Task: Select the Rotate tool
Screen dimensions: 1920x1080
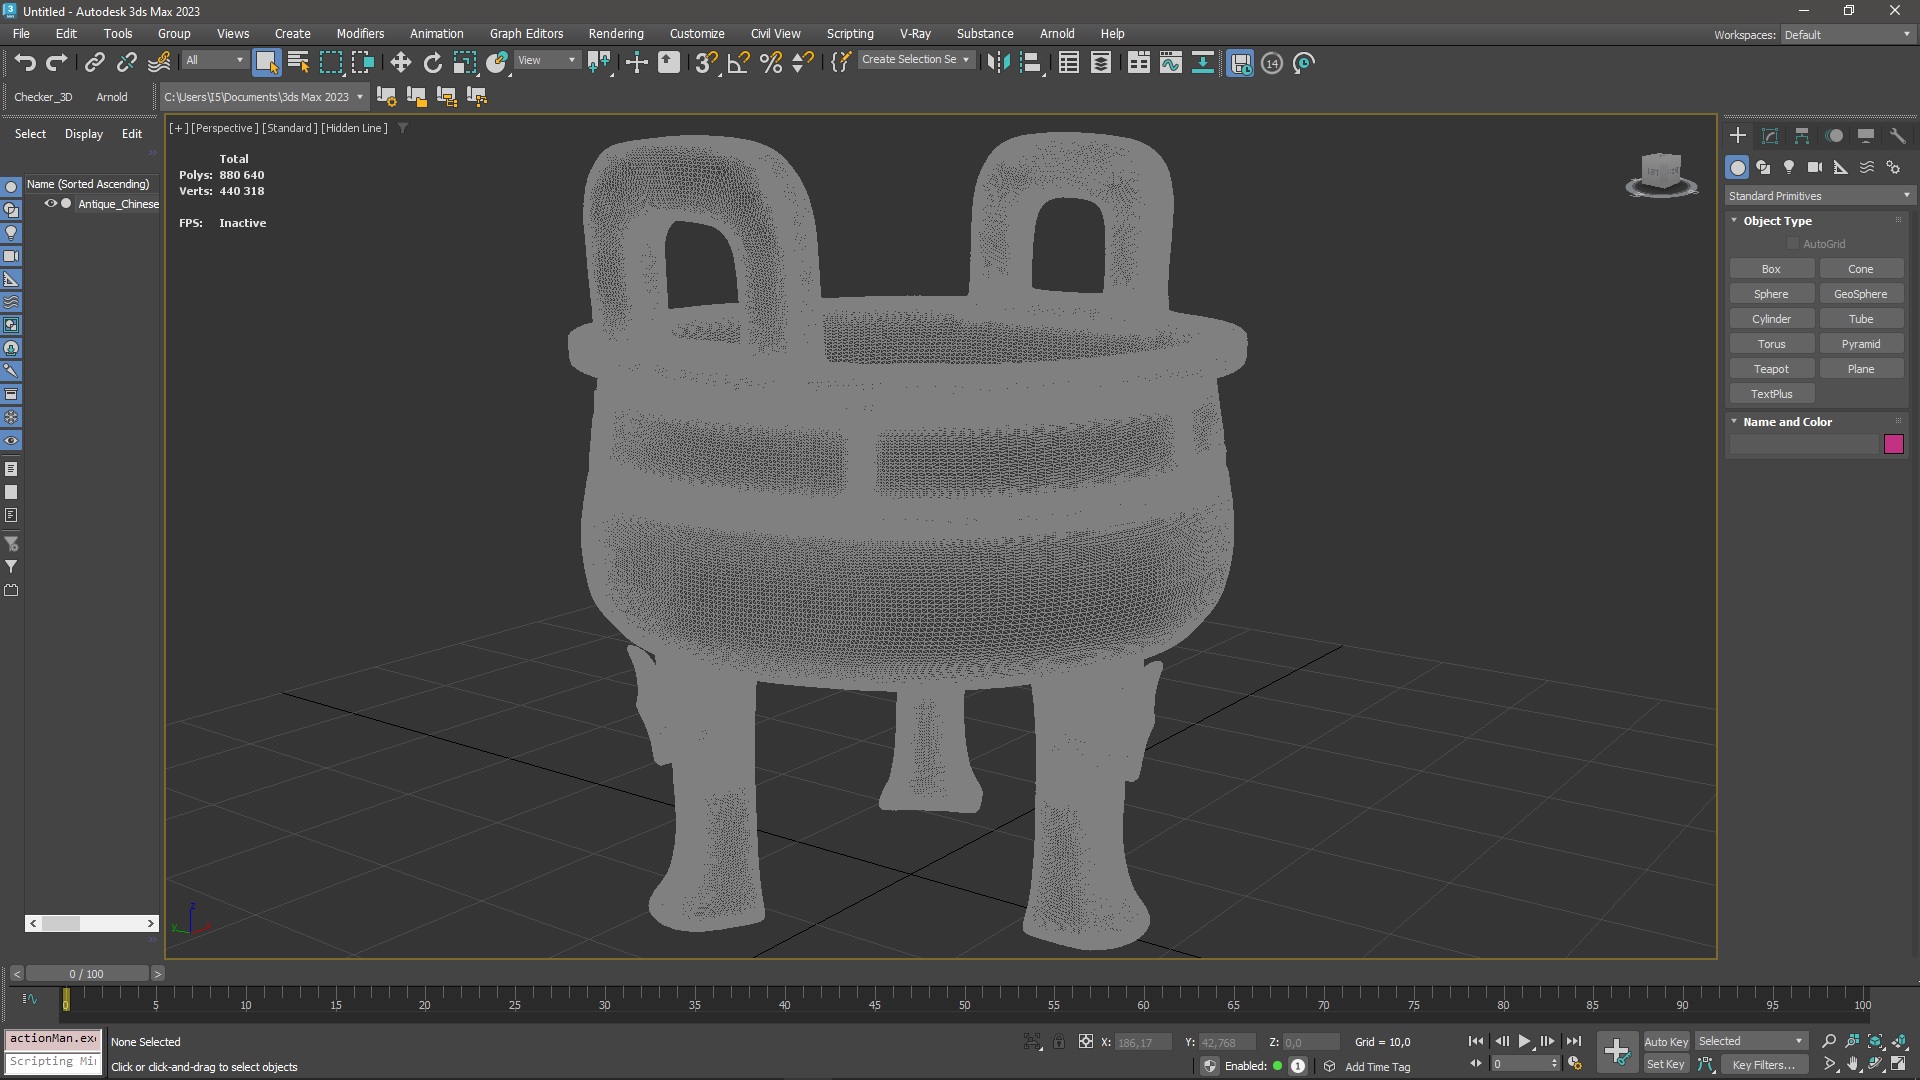Action: pyautogui.click(x=432, y=63)
